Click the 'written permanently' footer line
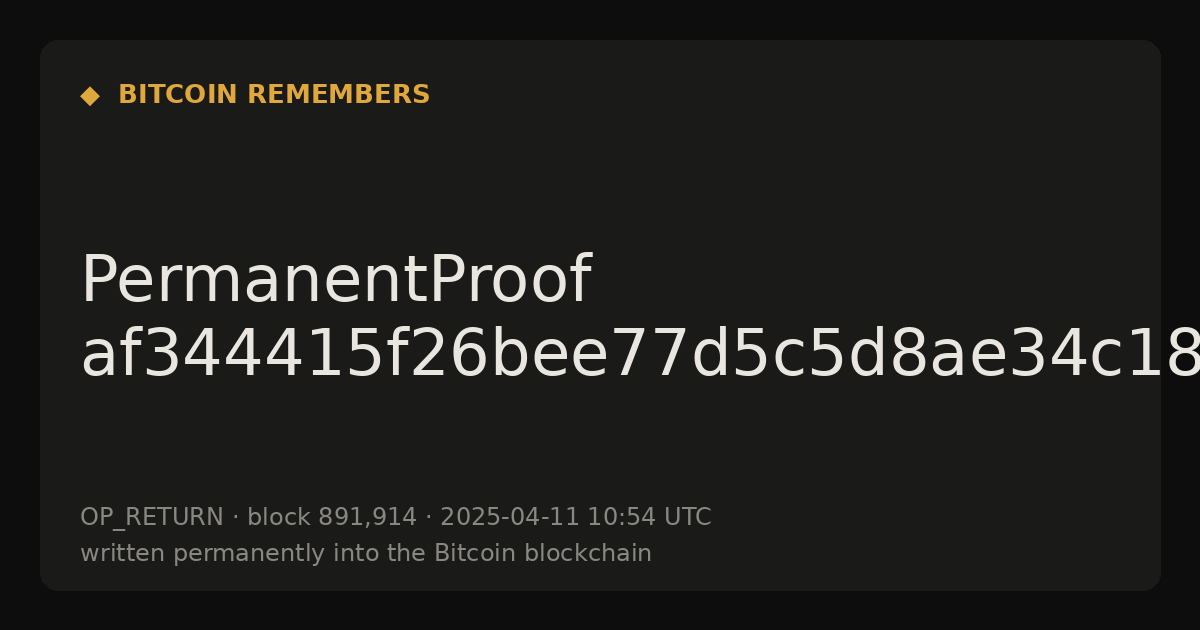Viewport: 1200px width, 630px height. tap(366, 554)
